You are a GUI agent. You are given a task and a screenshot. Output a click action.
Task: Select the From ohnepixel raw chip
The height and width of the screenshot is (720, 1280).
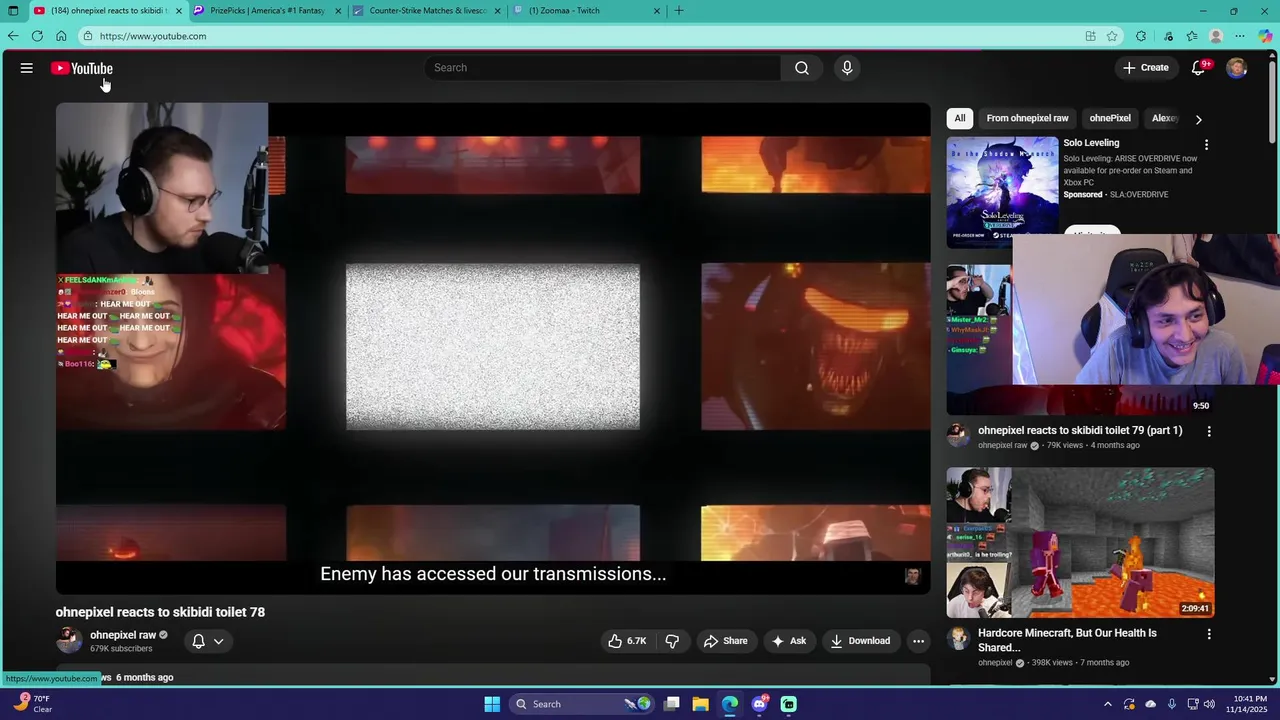pyautogui.click(x=1027, y=118)
